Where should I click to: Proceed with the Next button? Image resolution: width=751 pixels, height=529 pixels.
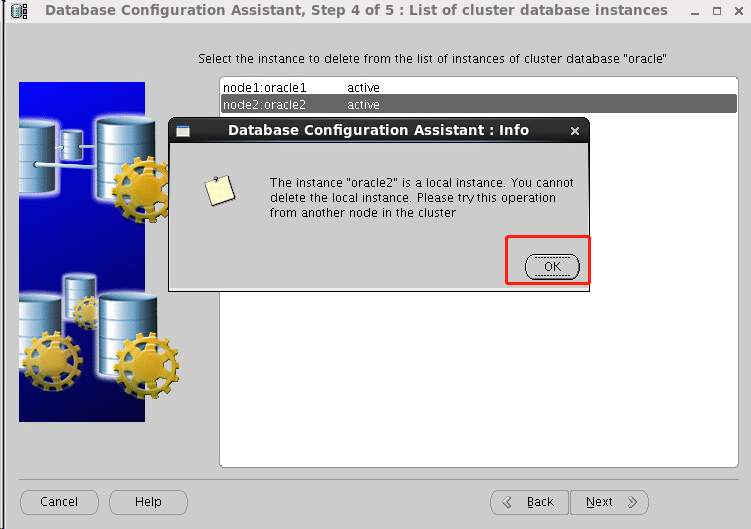pyautogui.click(x=609, y=502)
